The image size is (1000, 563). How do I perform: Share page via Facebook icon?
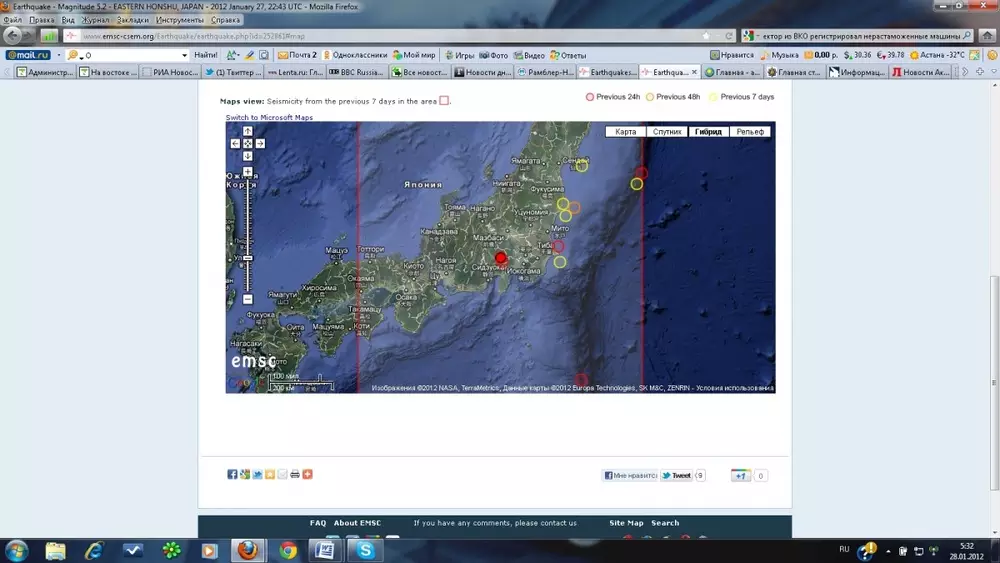coord(232,474)
